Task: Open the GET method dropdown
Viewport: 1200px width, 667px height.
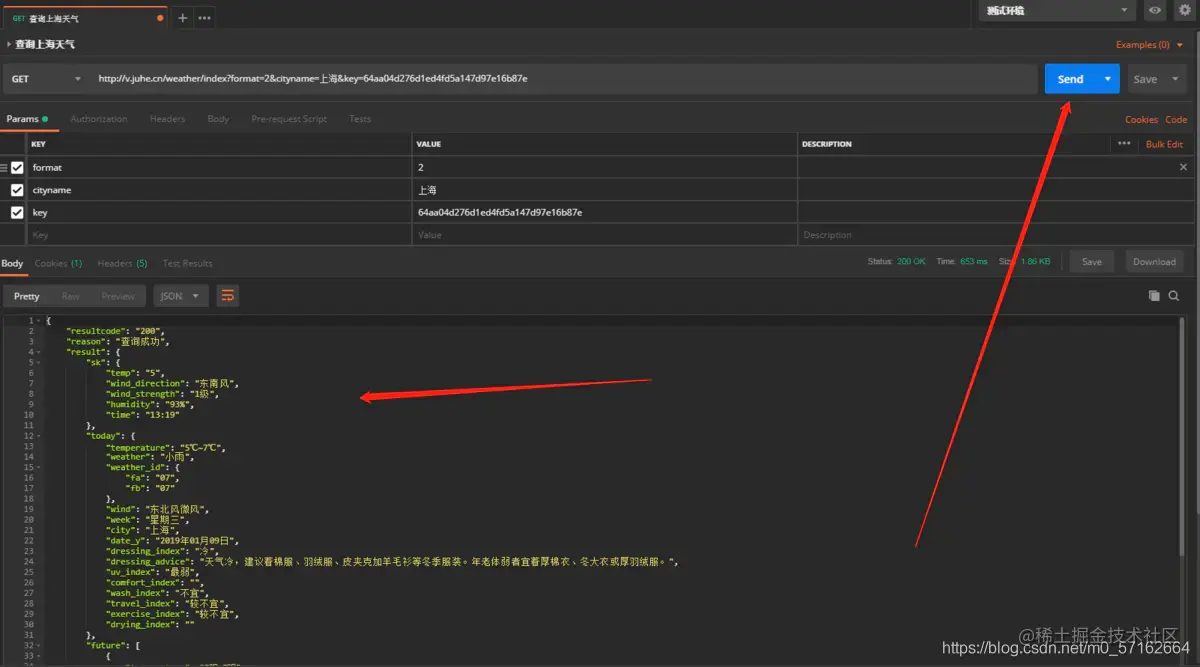Action: point(45,79)
